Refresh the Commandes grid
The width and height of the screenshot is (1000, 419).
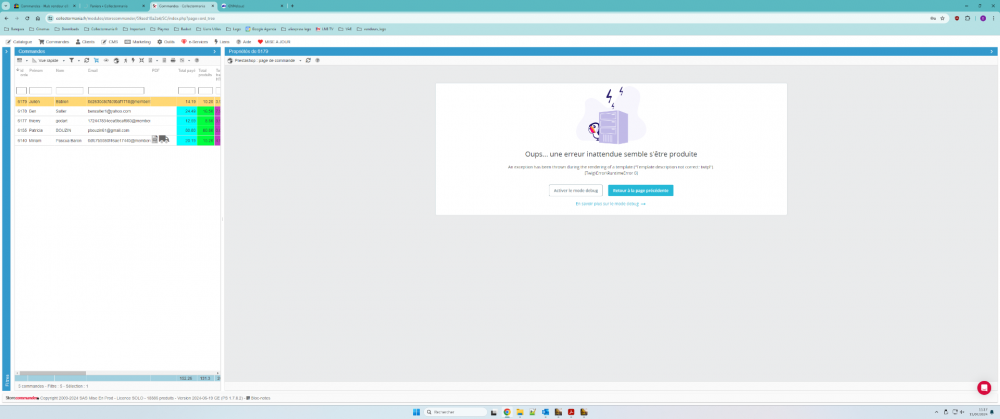(x=87, y=60)
